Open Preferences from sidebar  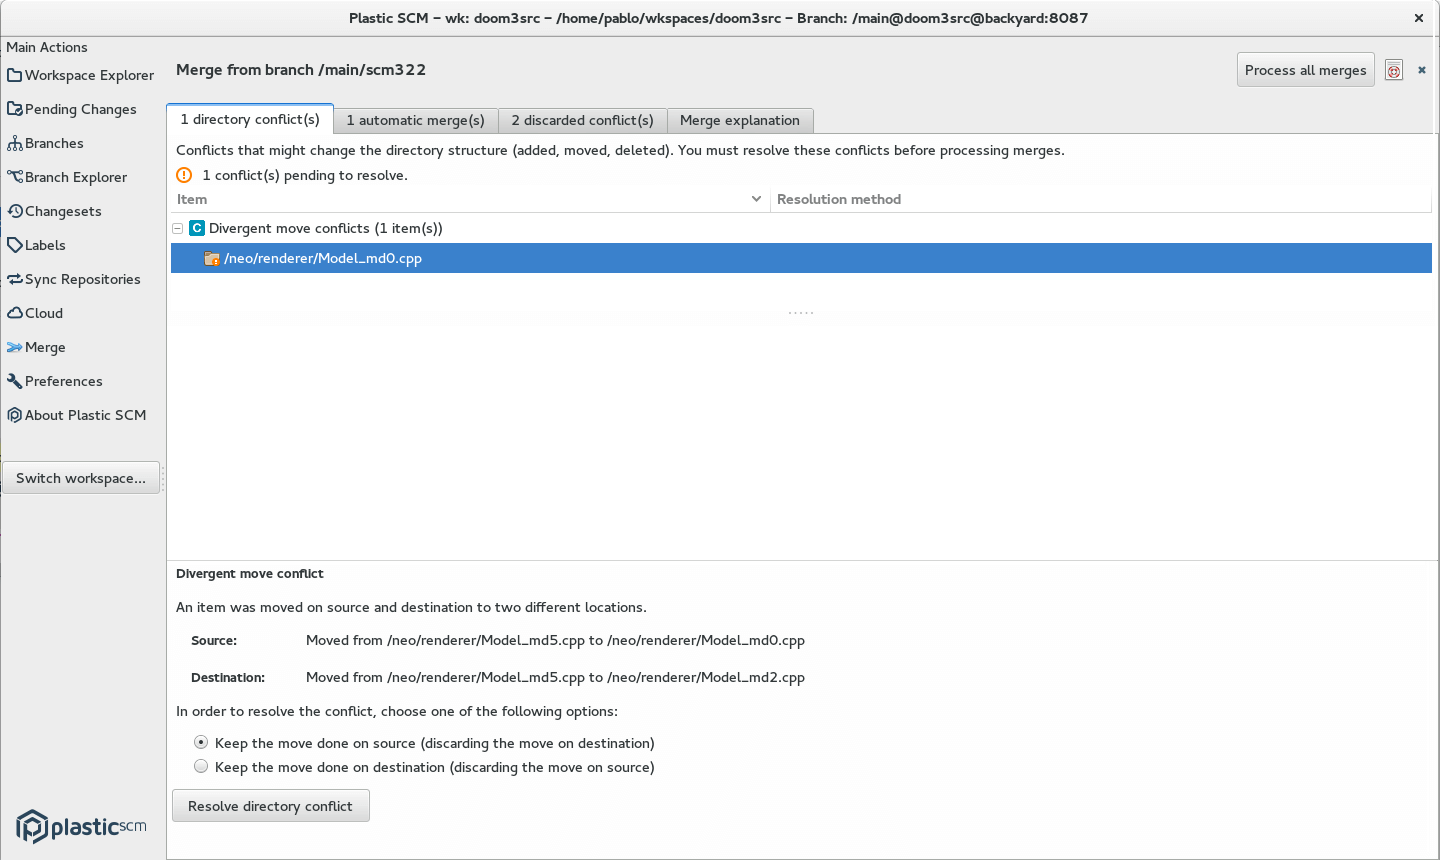pyautogui.click(x=55, y=381)
